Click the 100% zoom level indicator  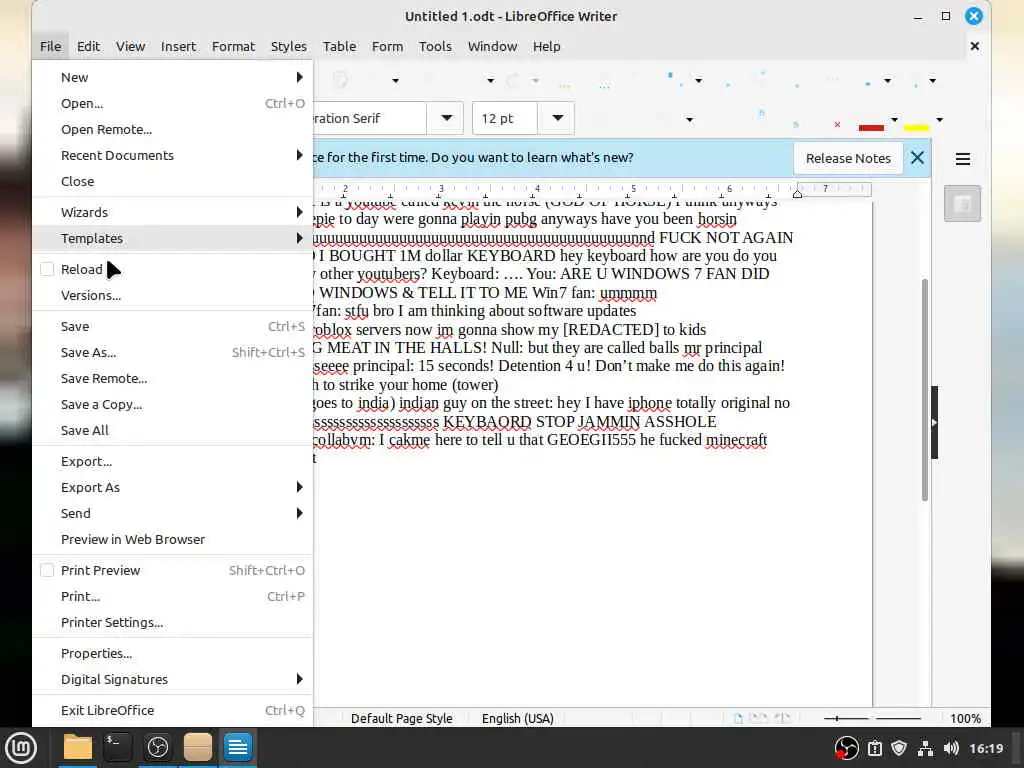(965, 718)
